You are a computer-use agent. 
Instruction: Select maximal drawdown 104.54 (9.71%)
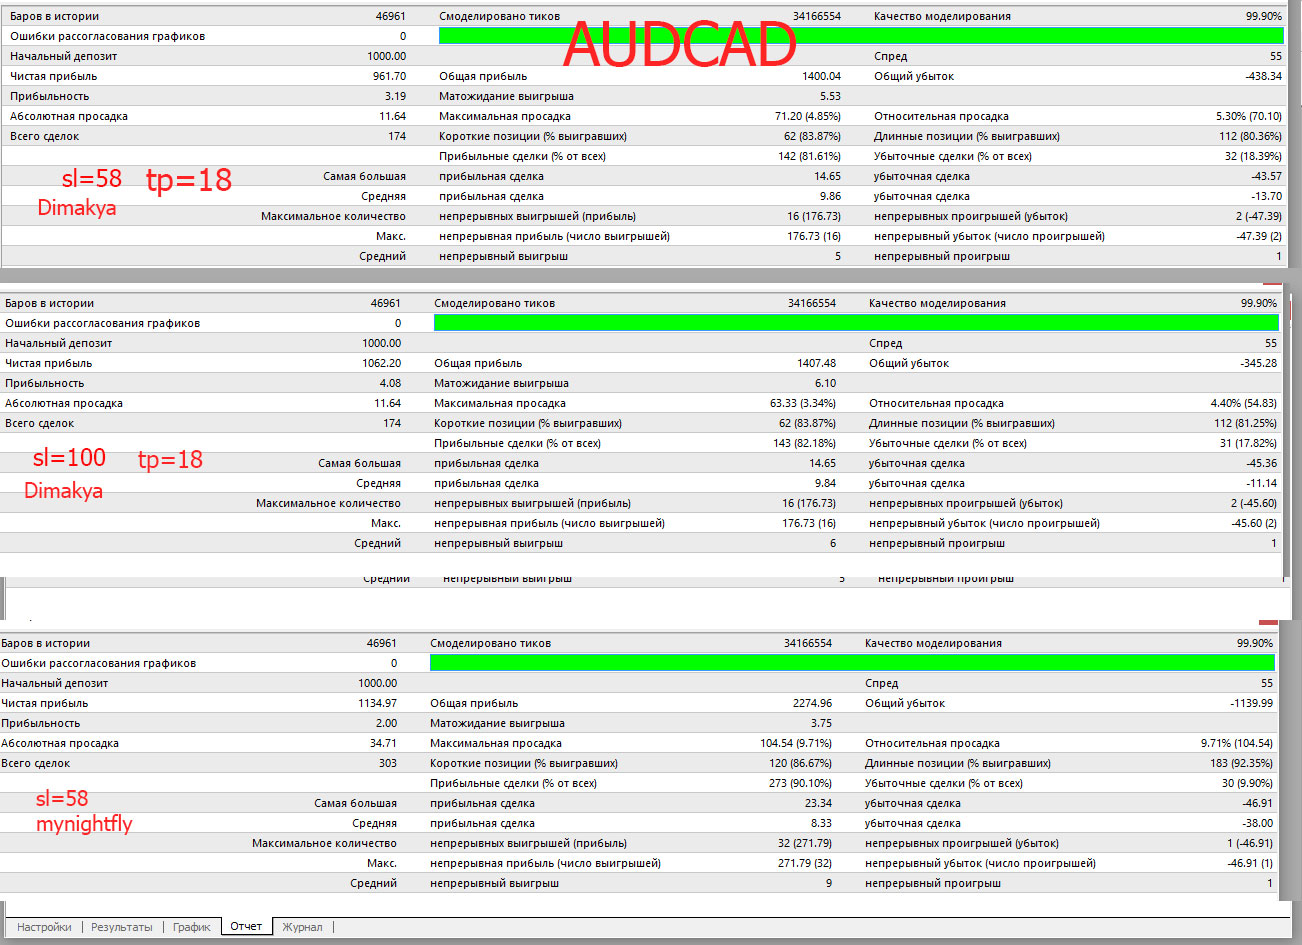point(795,743)
